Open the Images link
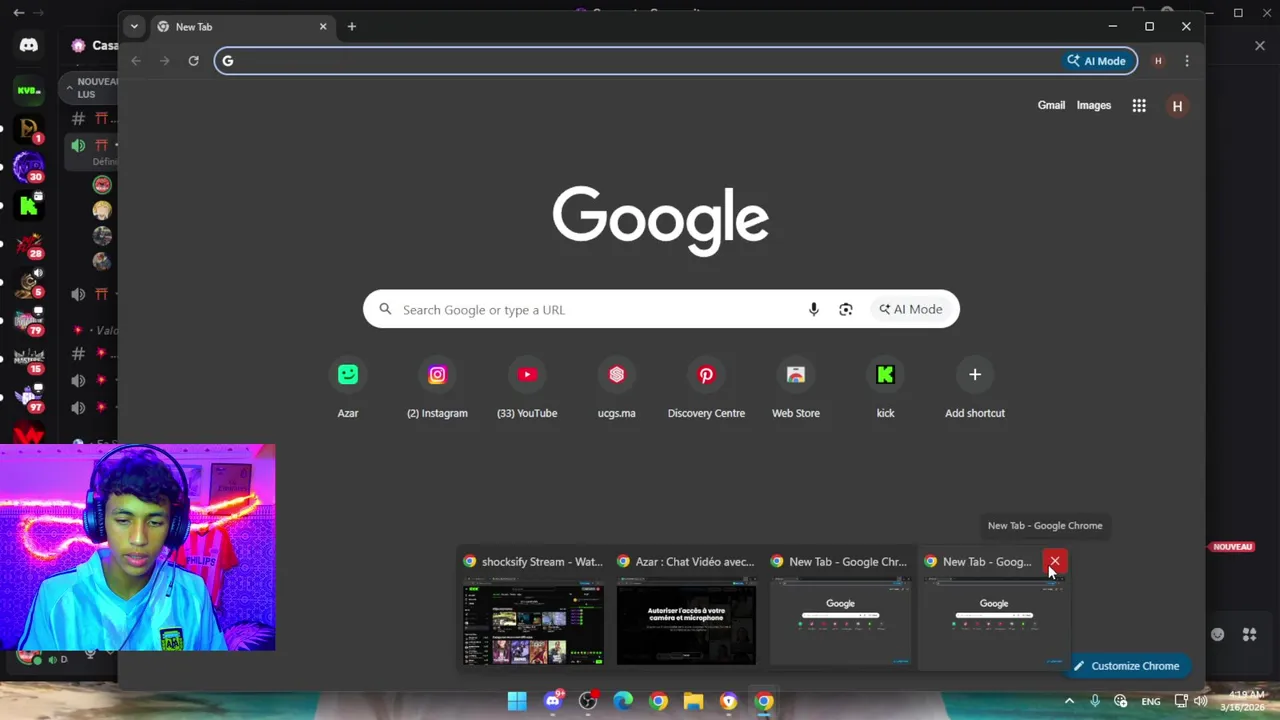Image resolution: width=1280 pixels, height=720 pixels. tap(1094, 105)
